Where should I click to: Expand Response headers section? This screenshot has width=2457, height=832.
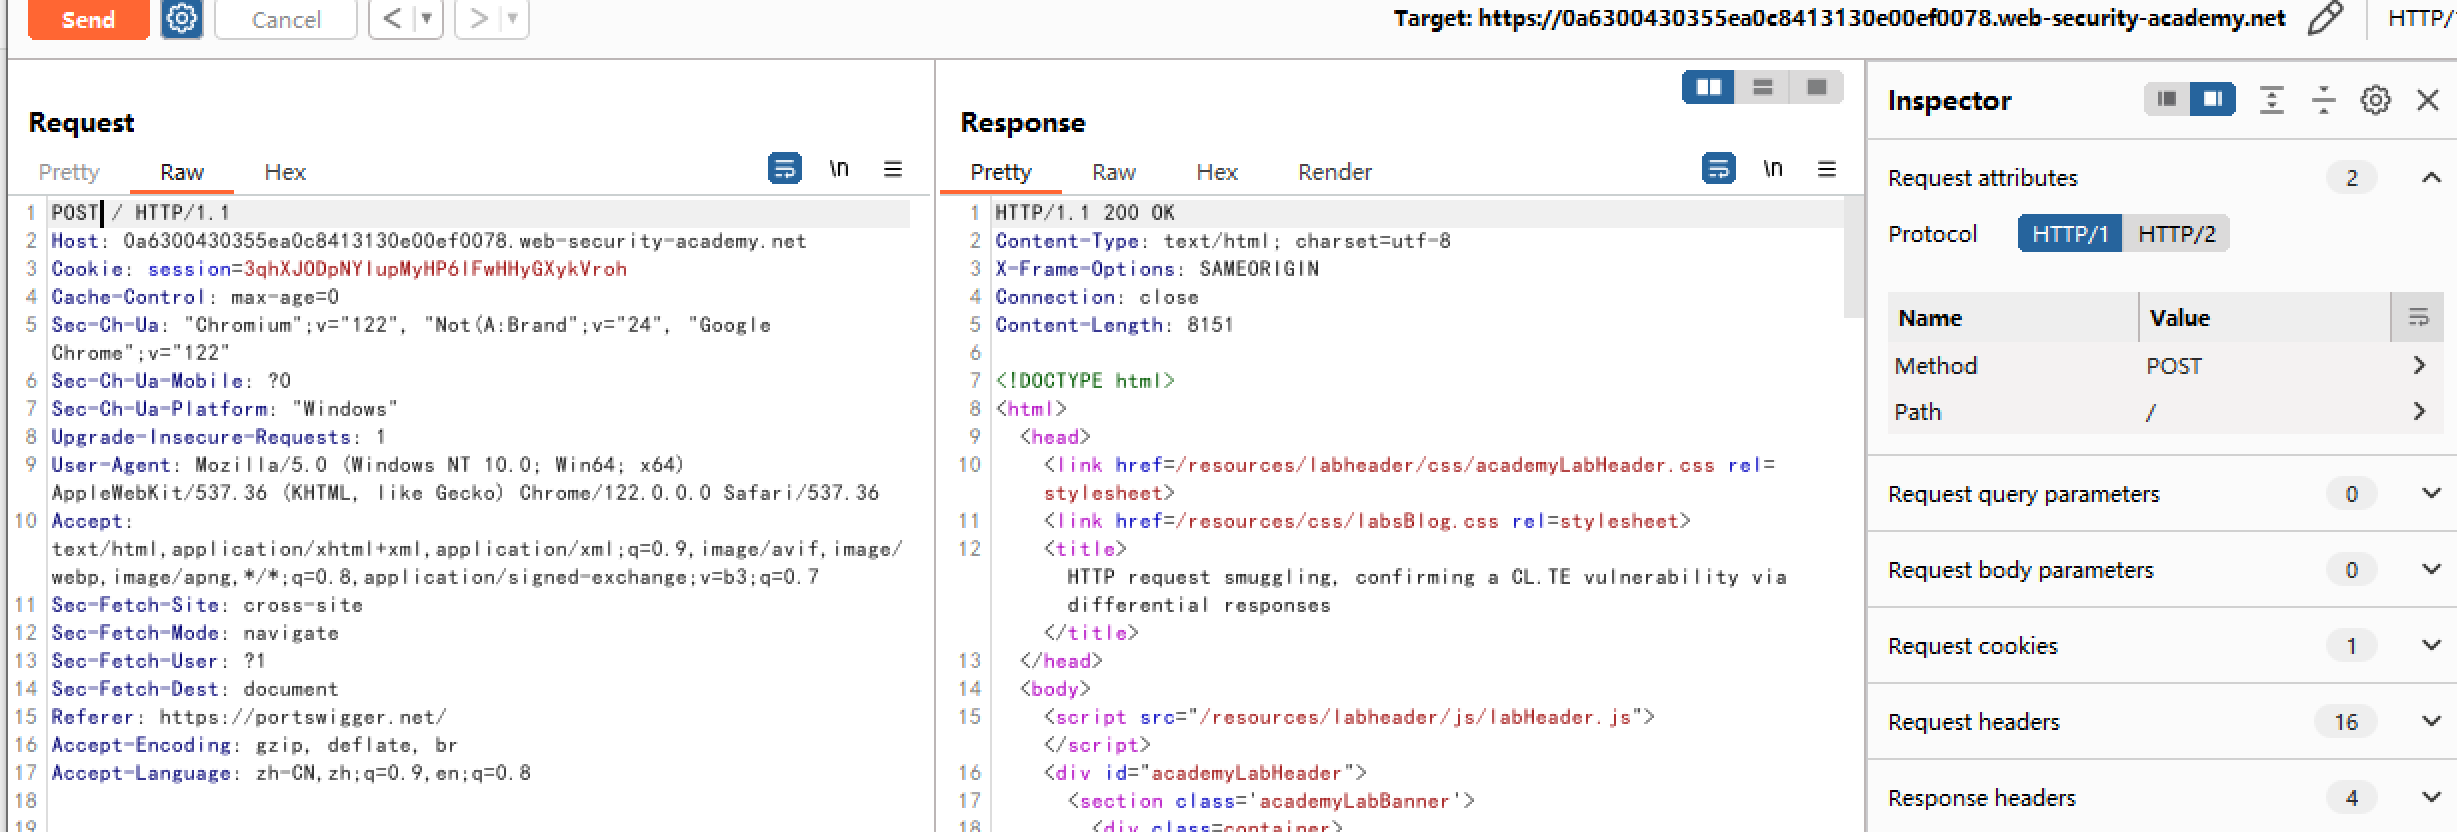(2431, 797)
